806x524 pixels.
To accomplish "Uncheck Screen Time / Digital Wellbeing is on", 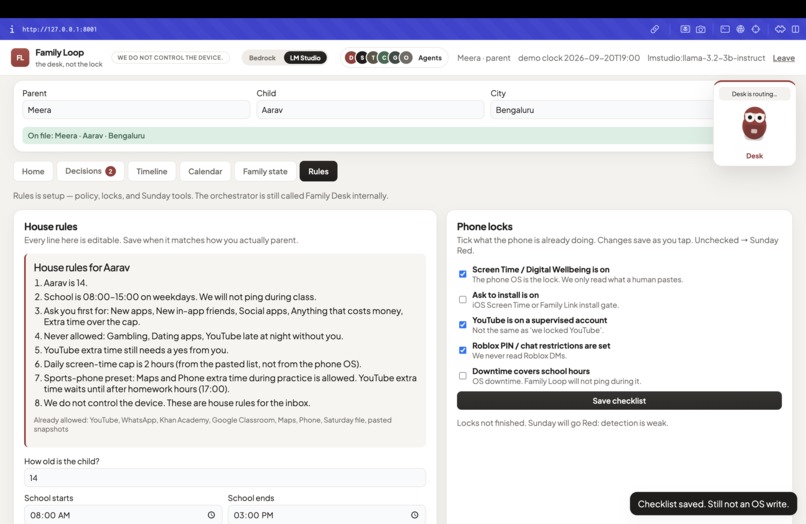I will 463,274.
